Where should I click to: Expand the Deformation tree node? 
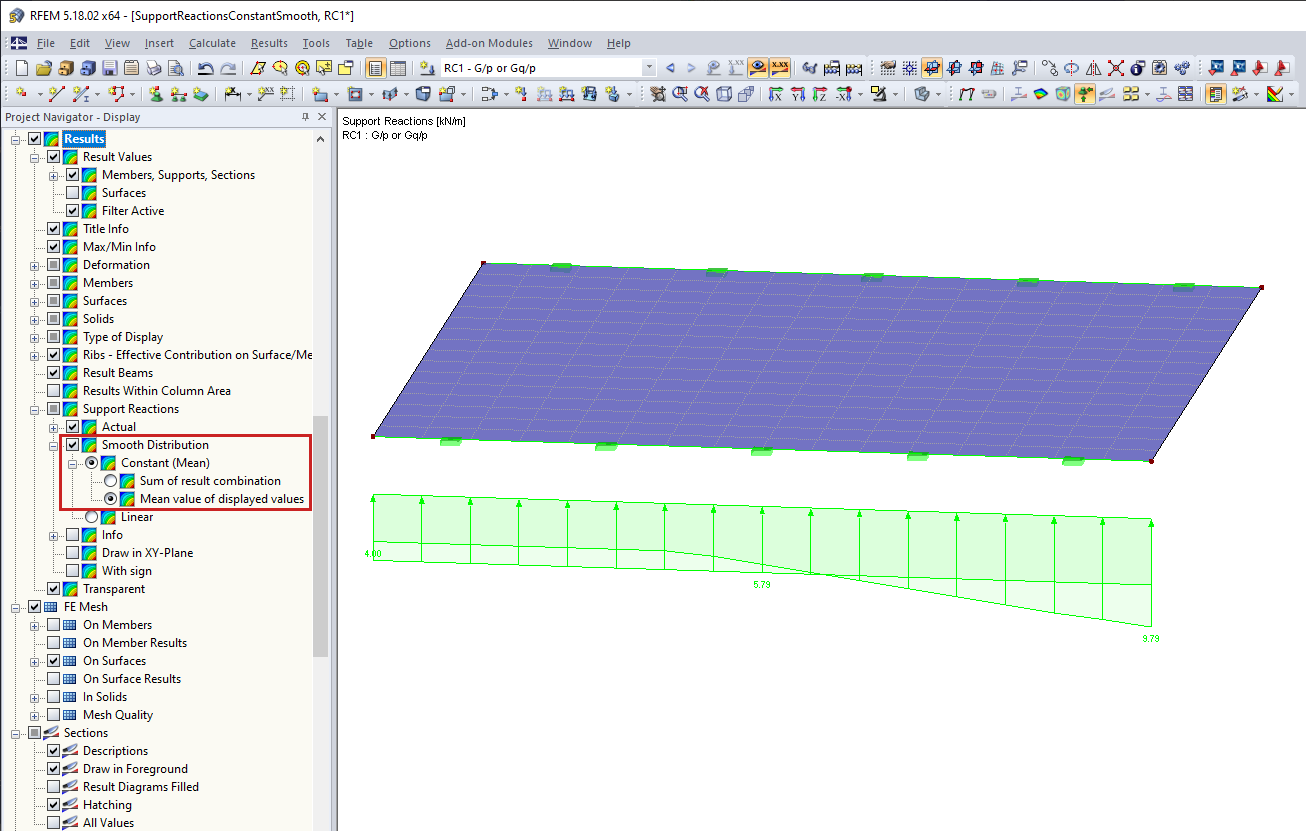35,265
